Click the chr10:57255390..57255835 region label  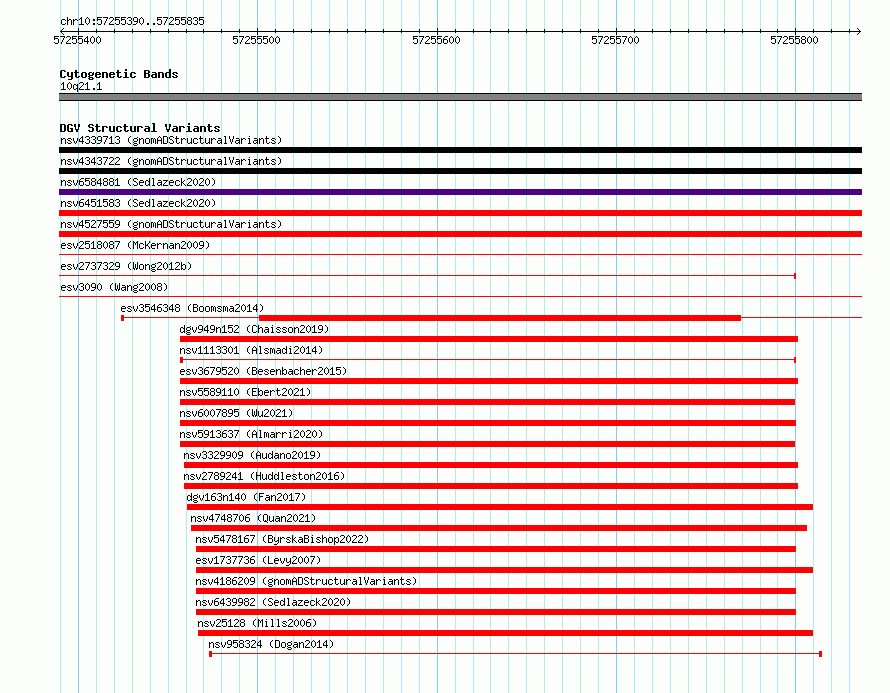tap(132, 21)
